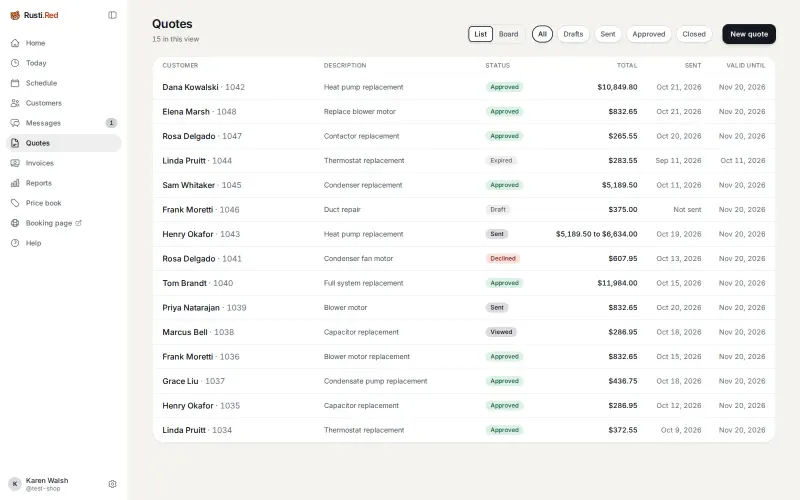Click the K user avatar

click(15, 484)
